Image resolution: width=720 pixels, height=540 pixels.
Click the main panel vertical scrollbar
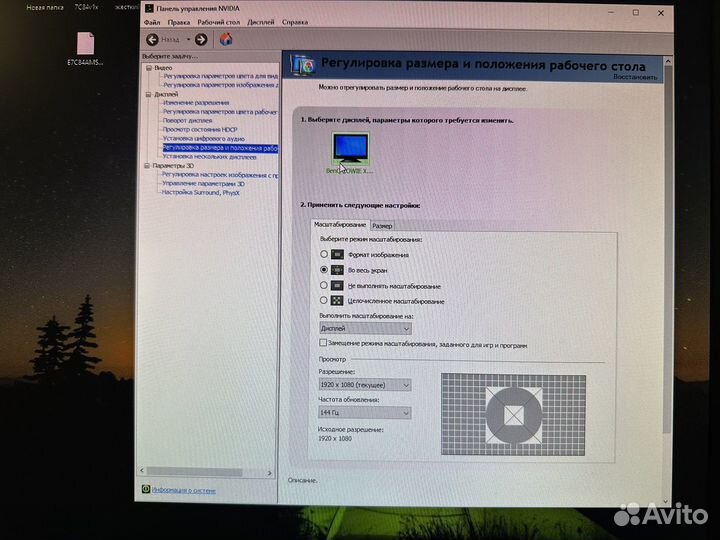tap(668, 250)
